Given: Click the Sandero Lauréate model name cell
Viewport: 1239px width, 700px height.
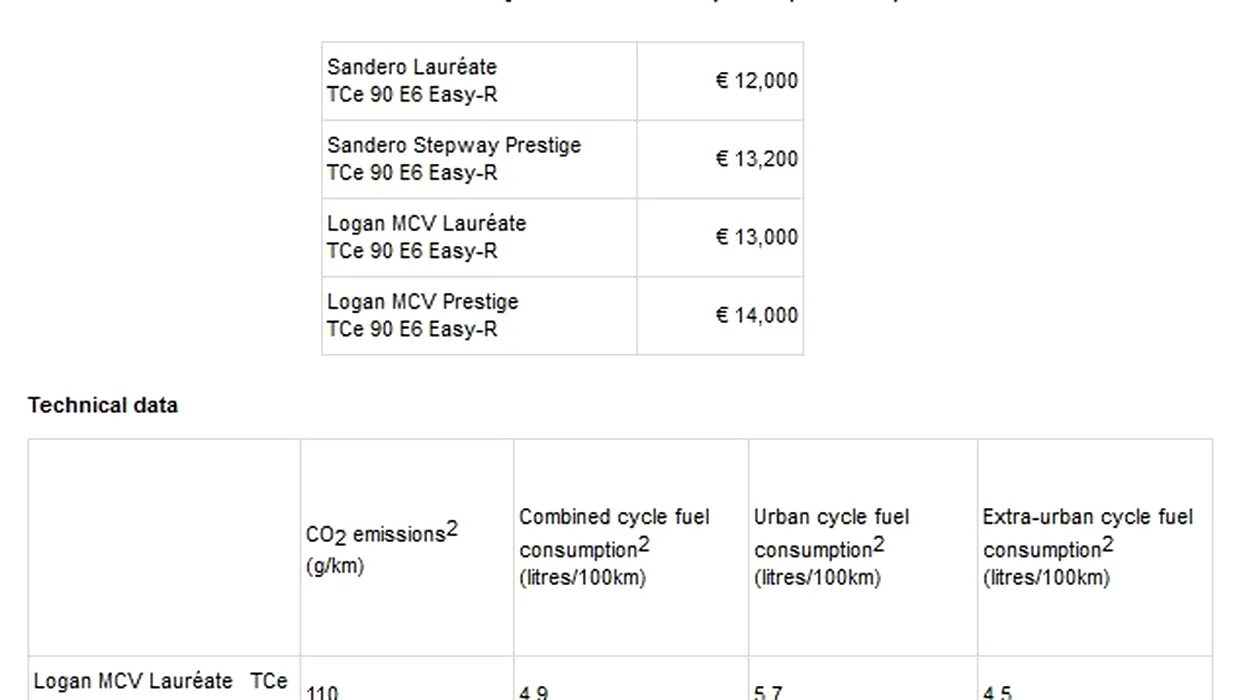Looking at the screenshot, I should pos(412,81).
